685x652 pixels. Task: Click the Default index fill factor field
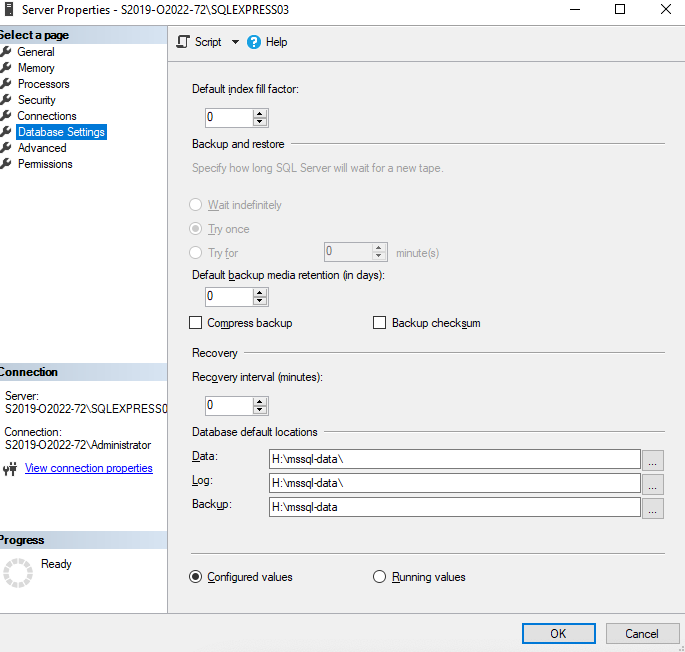point(229,118)
